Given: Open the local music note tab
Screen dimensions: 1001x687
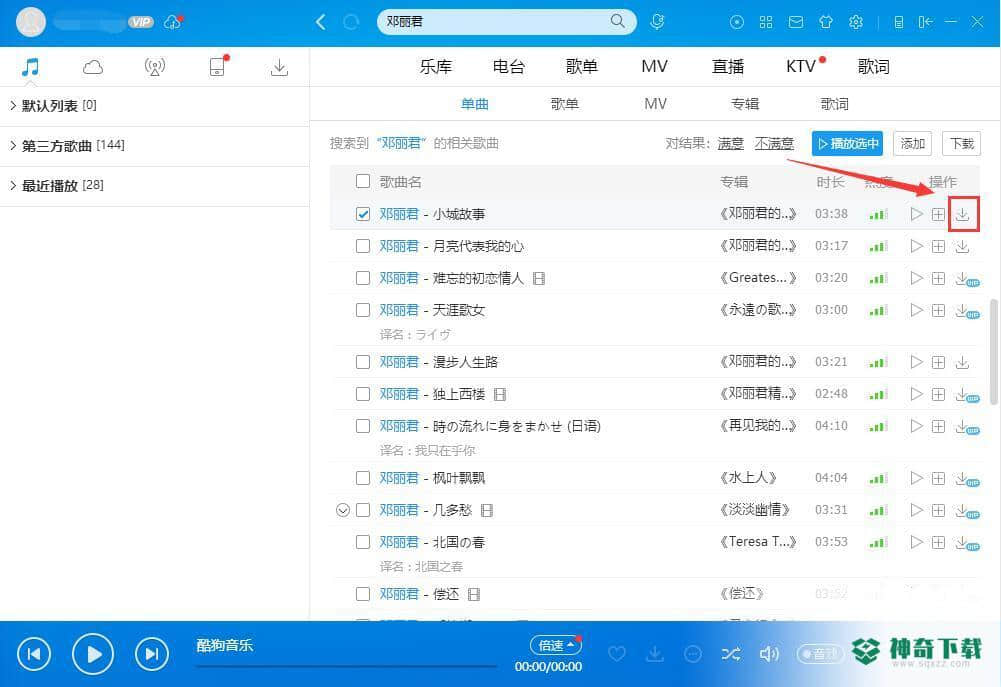Looking at the screenshot, I should point(30,67).
